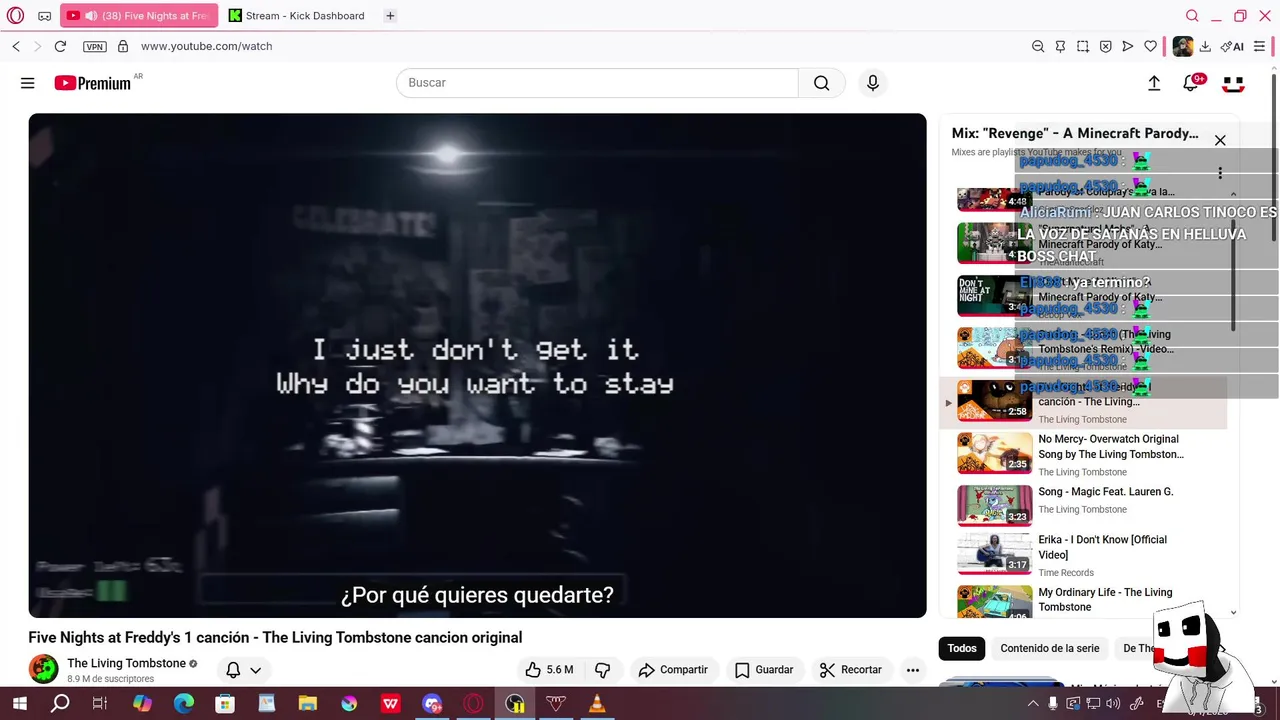Open the Opera menu logo
This screenshot has width=1280, height=720.
pyautogui.click(x=15, y=16)
